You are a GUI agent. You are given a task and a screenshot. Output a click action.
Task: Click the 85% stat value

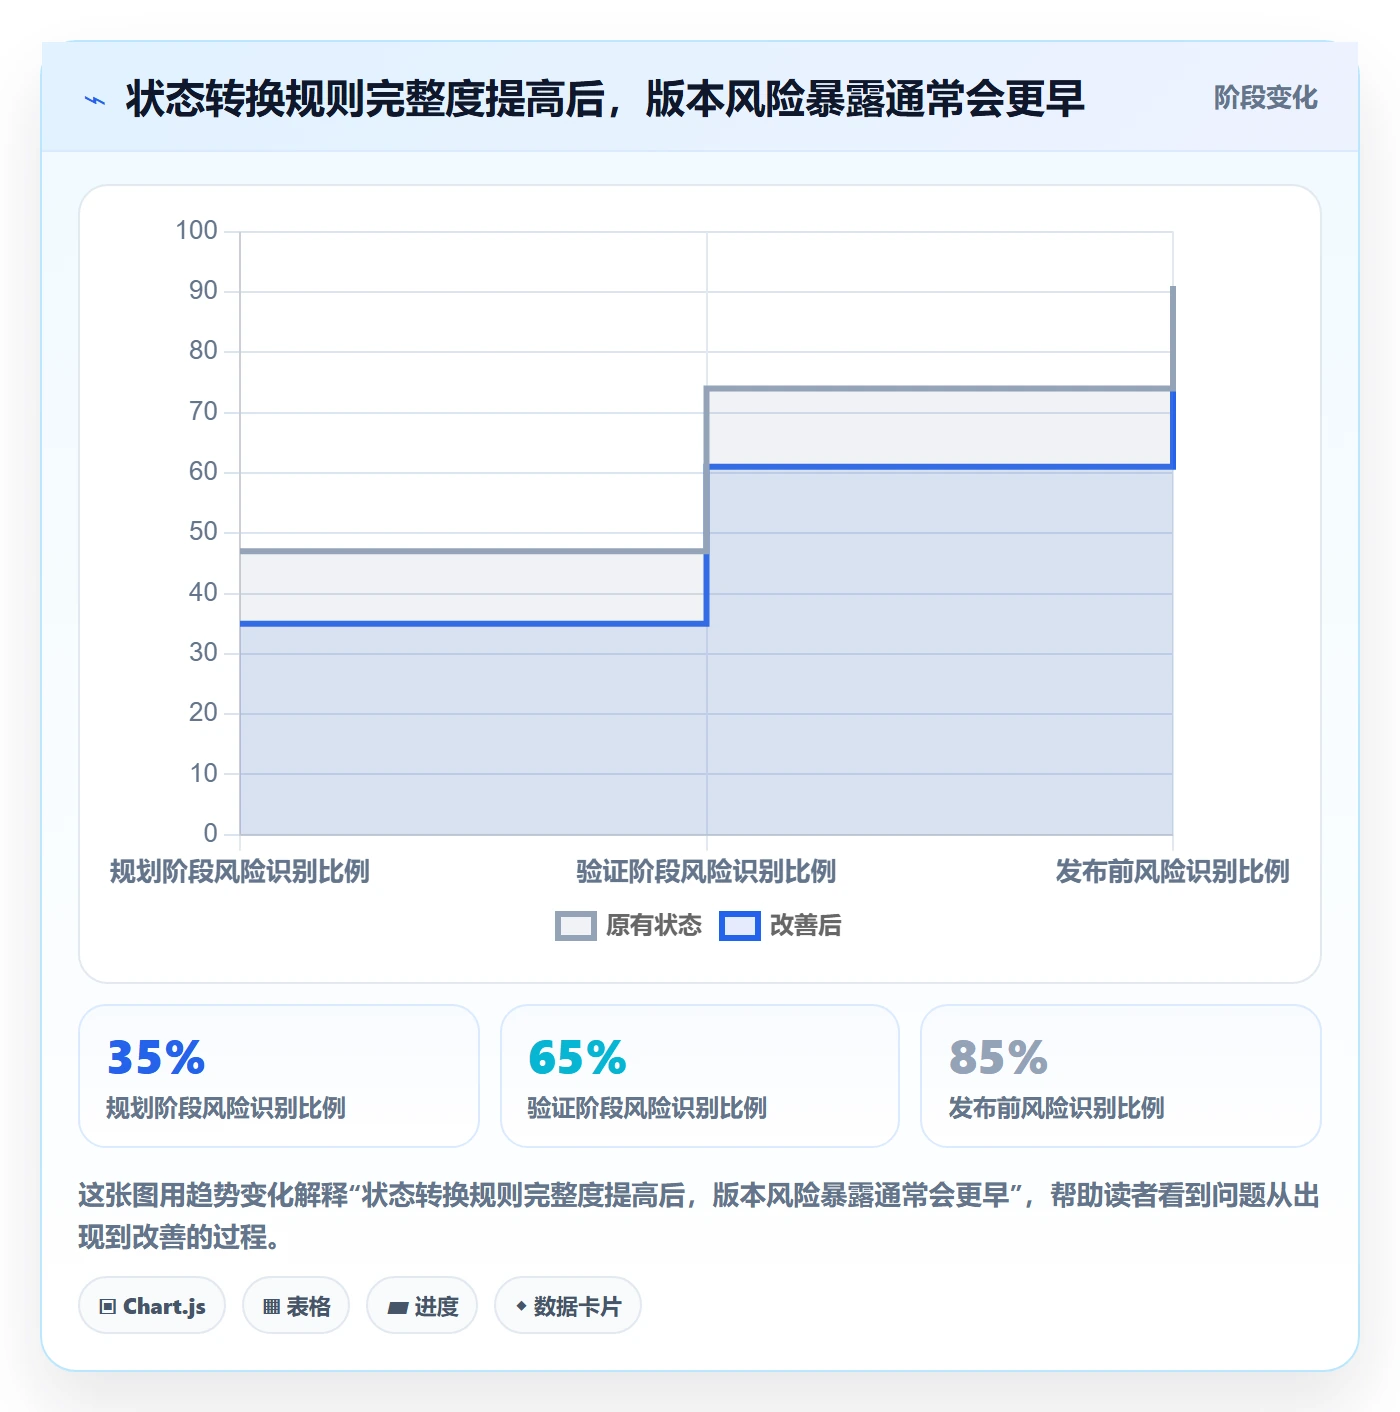(998, 1058)
